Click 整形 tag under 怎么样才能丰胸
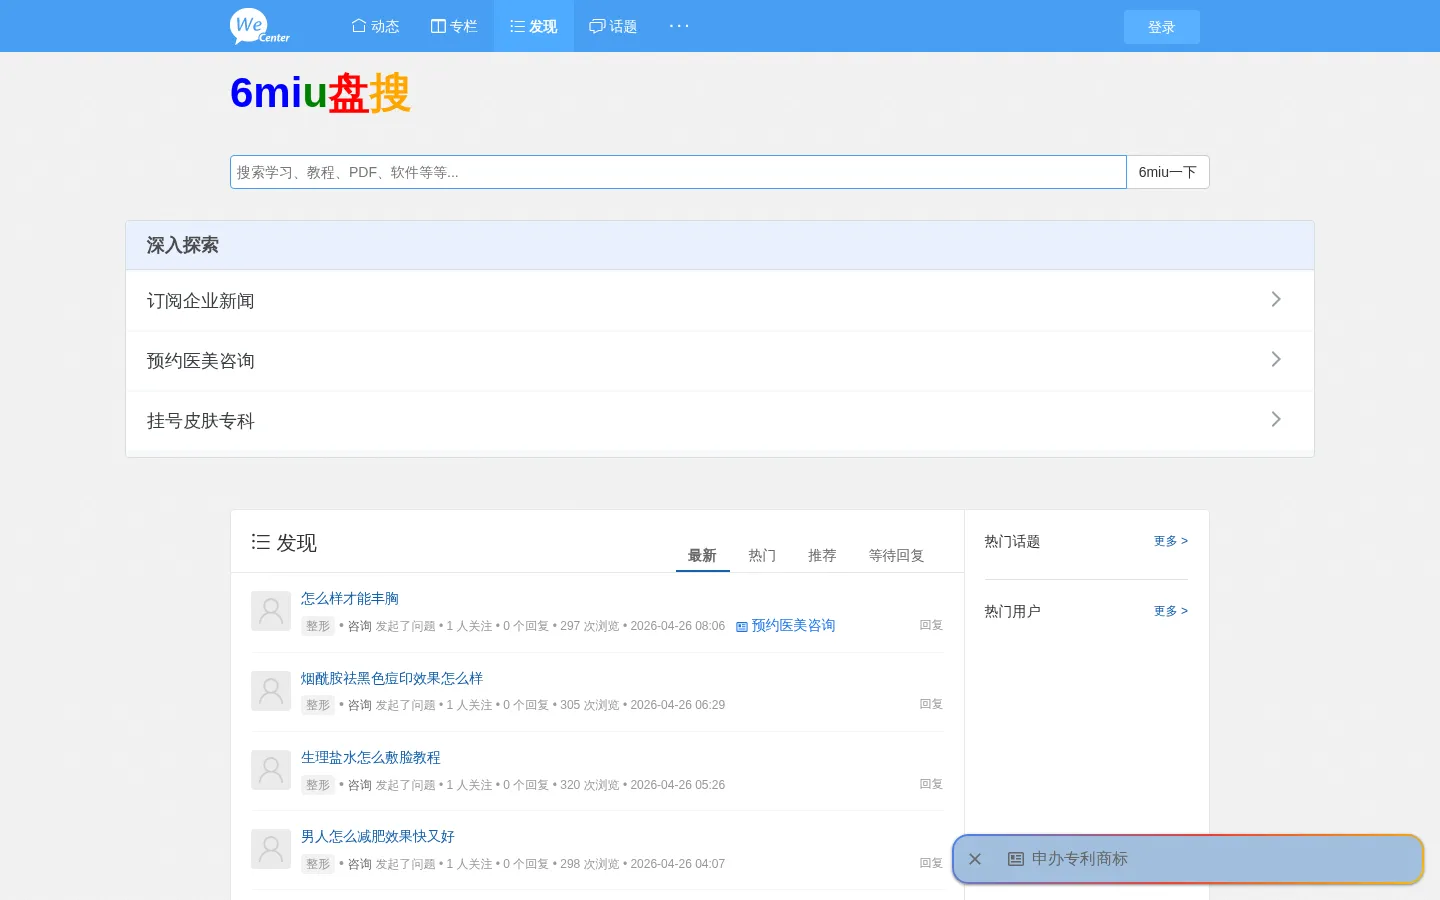Image resolution: width=1440 pixels, height=900 pixels. (x=318, y=626)
